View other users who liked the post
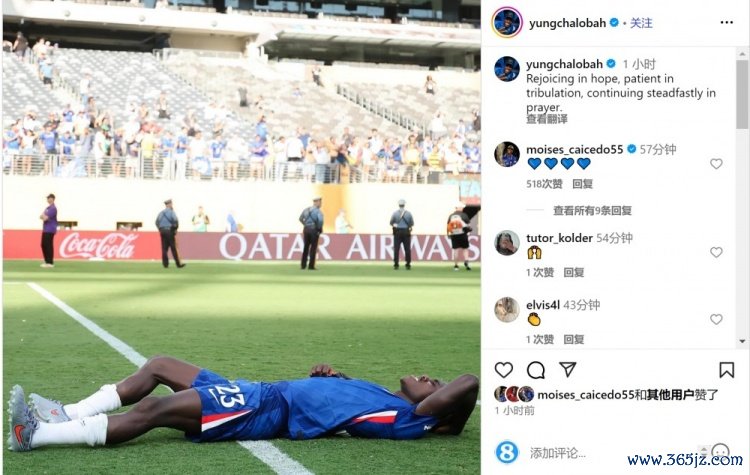The width and height of the screenshot is (750, 475). point(670,395)
